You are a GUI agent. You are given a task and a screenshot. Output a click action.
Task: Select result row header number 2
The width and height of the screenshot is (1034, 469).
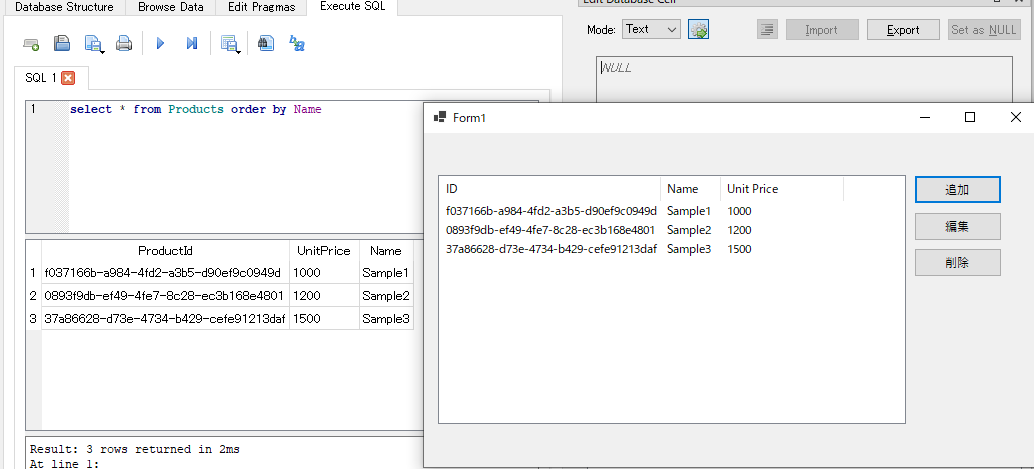pyautogui.click(x=34, y=296)
